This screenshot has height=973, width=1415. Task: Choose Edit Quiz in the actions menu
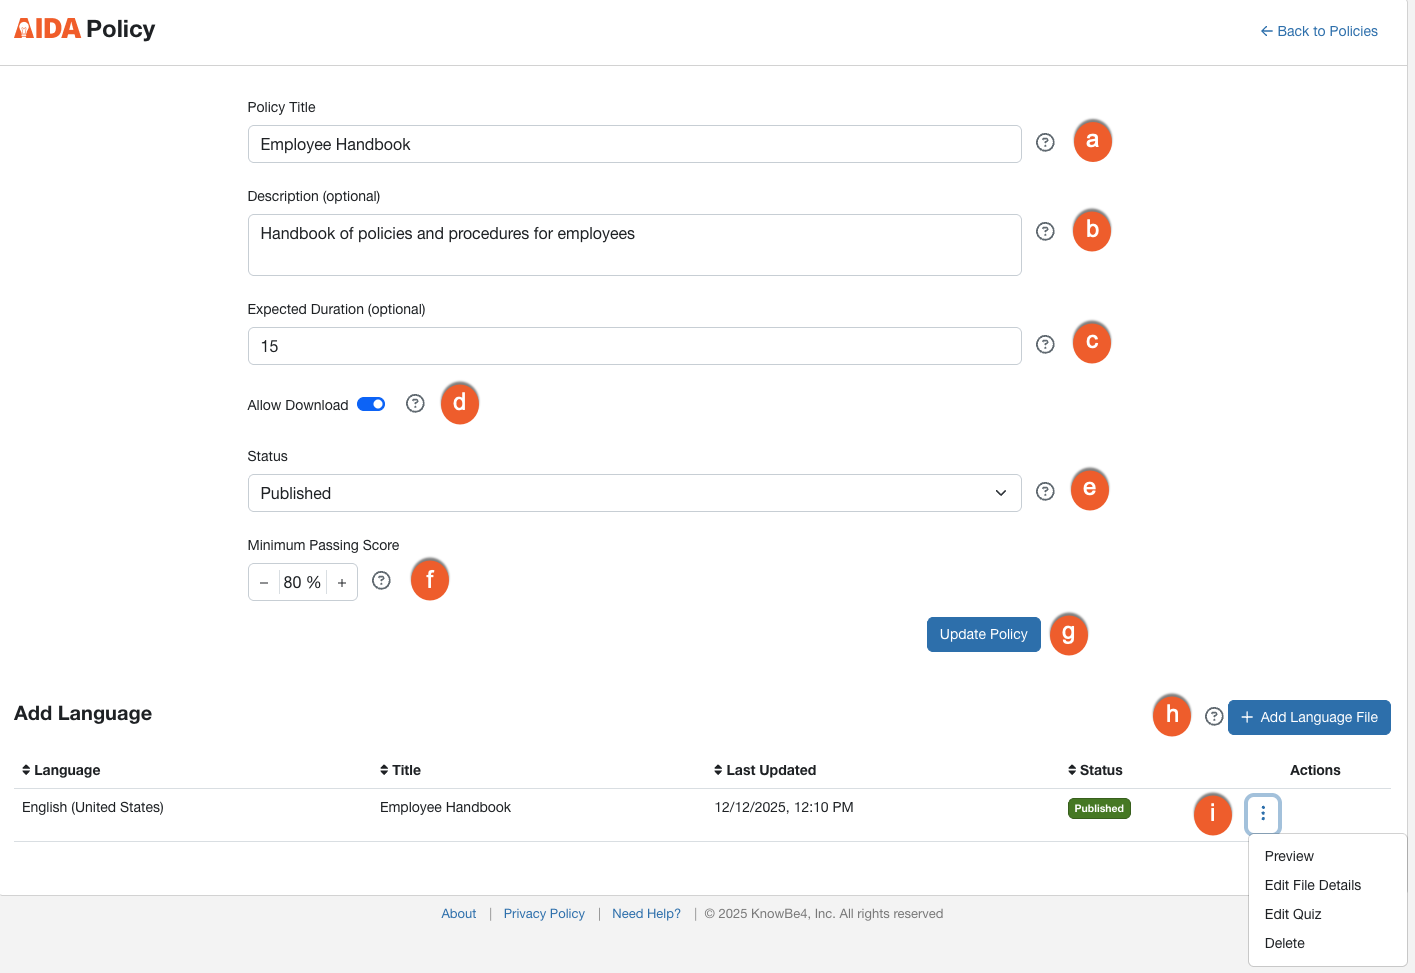pos(1293,914)
